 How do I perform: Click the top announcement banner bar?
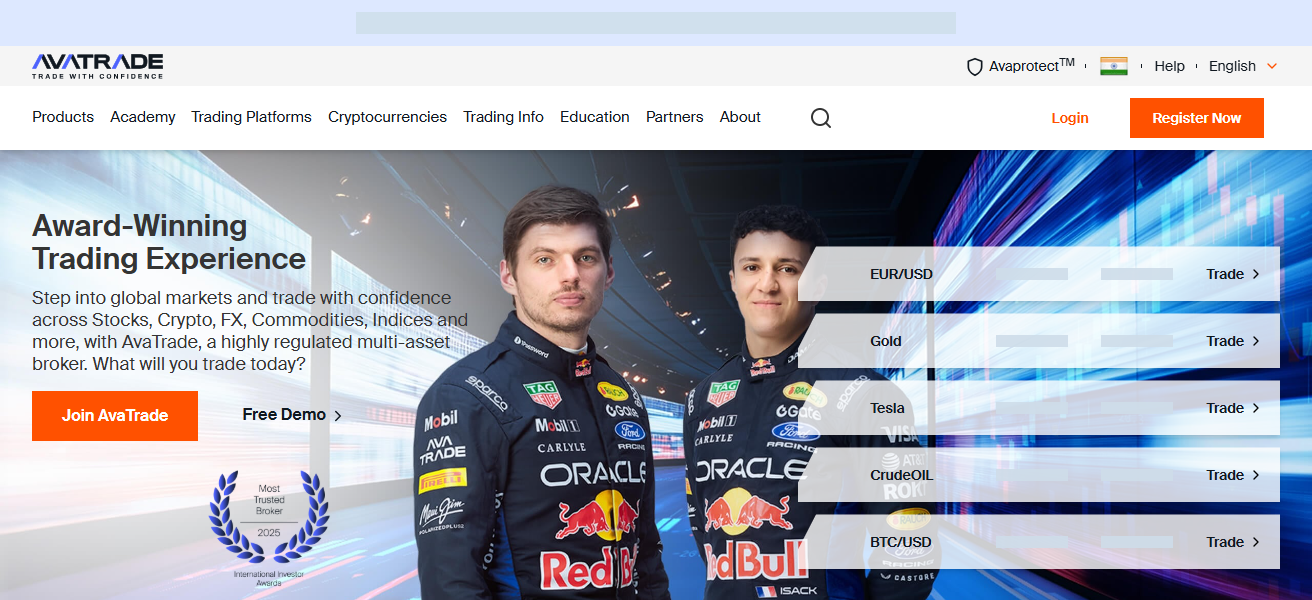[x=656, y=23]
